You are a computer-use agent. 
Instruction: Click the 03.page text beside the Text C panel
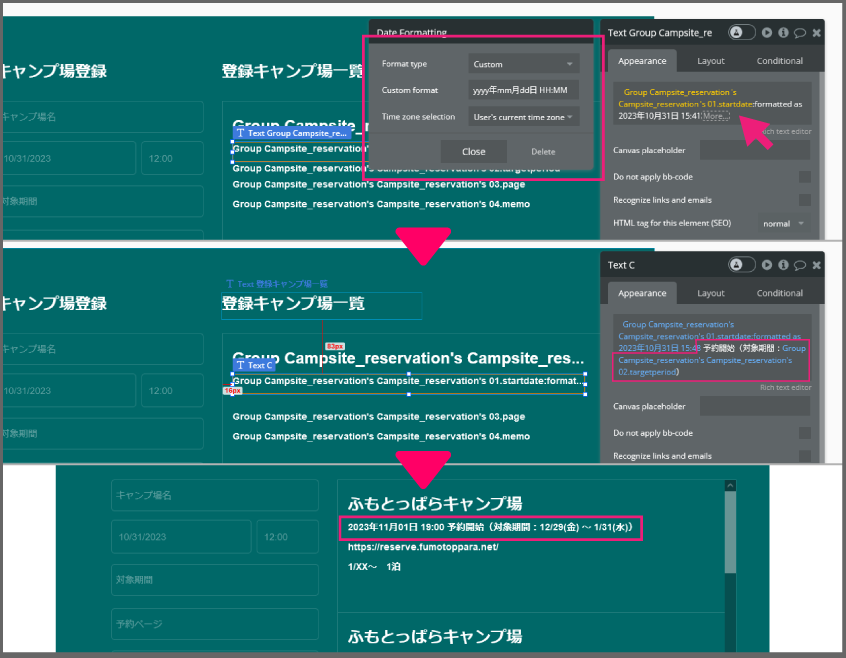(x=379, y=416)
